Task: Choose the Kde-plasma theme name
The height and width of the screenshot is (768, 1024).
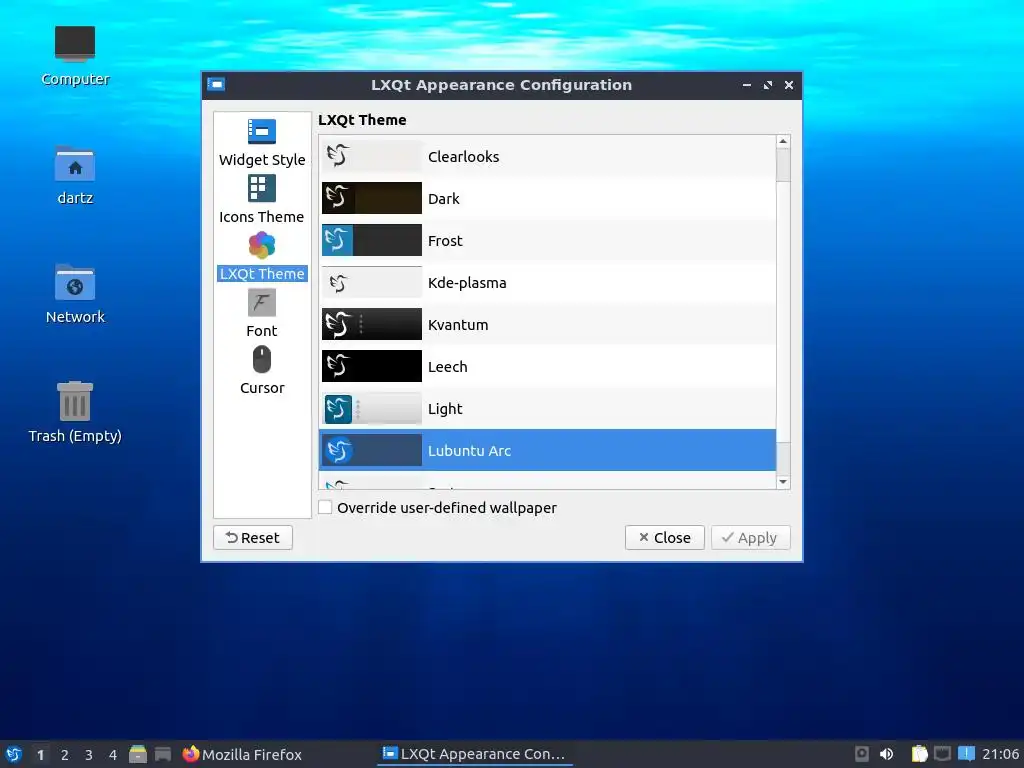Action: [467, 283]
